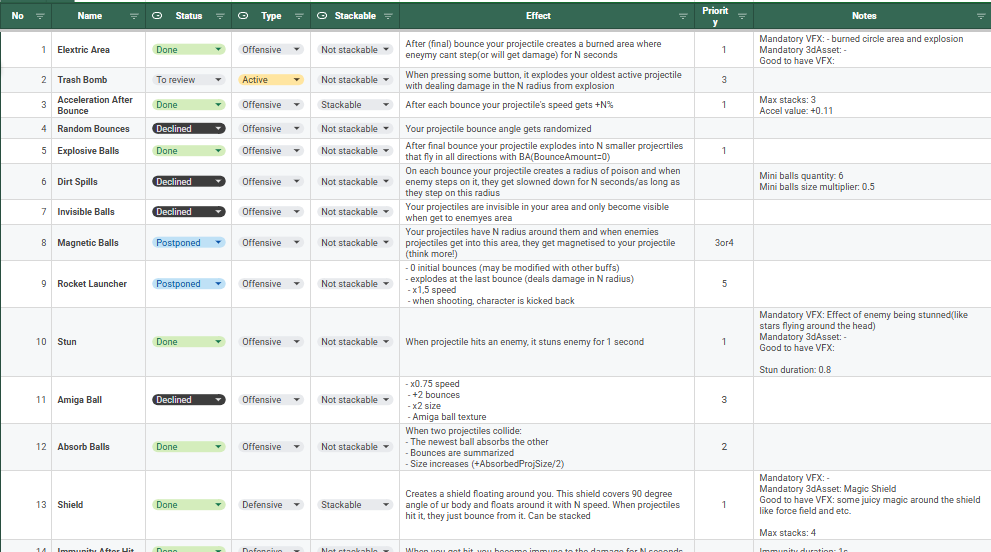Open Status dropdown for Absorb Balls
The width and height of the screenshot is (991, 552).
pyautogui.click(x=188, y=446)
